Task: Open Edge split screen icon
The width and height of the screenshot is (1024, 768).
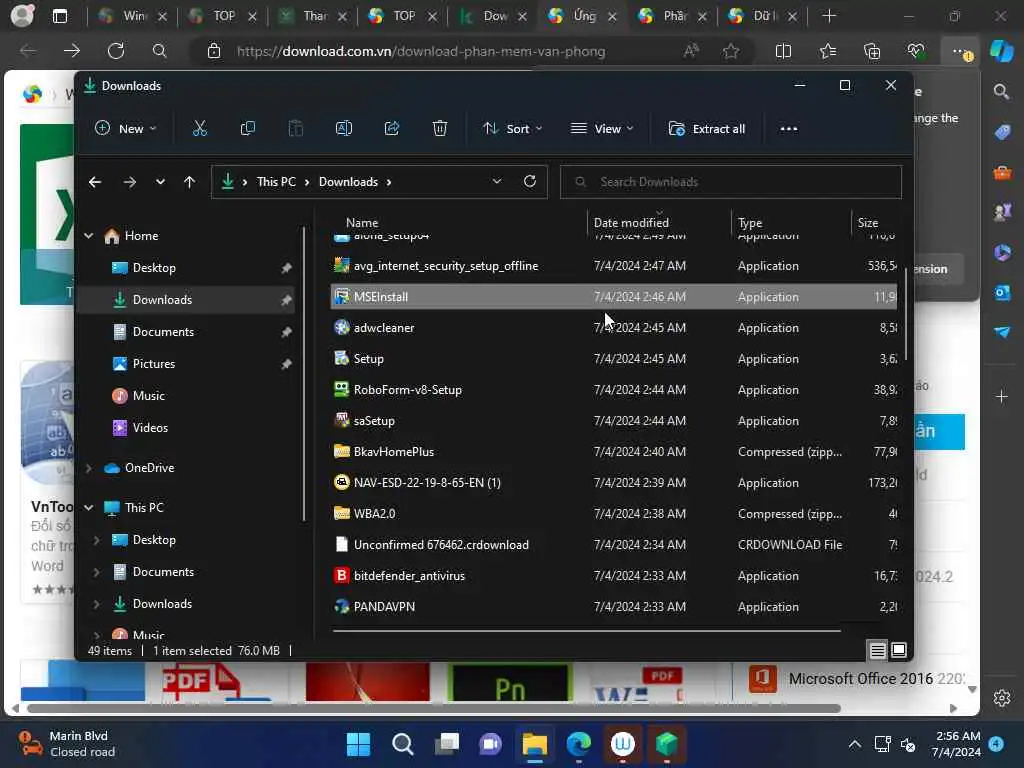Action: (x=783, y=51)
